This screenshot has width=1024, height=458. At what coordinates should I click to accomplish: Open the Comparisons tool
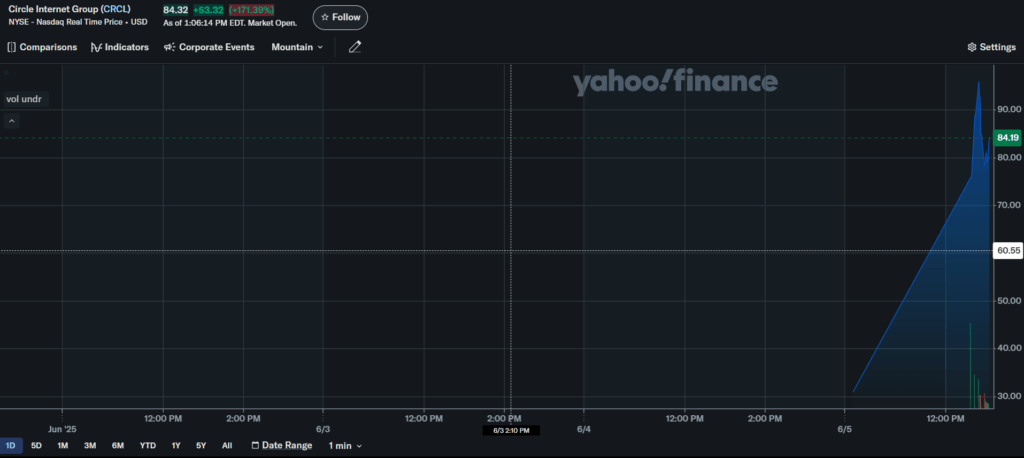(x=42, y=47)
